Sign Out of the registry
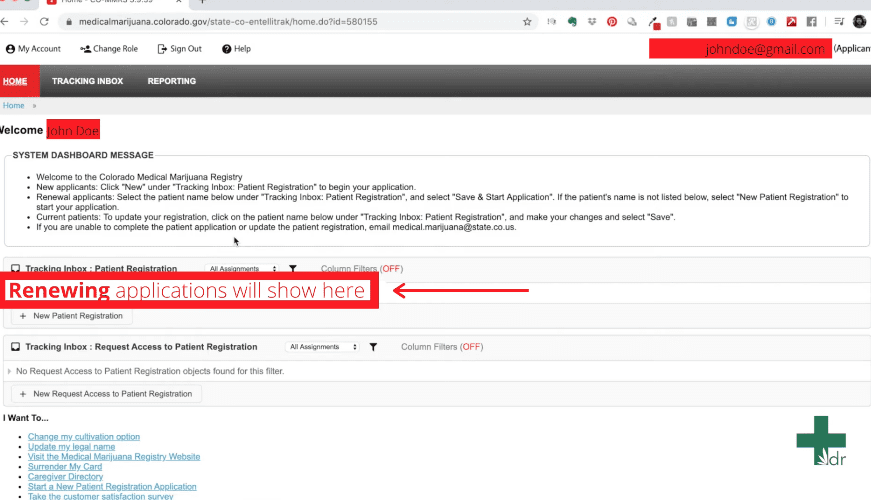Viewport: 871px width, 500px height. pos(179,49)
